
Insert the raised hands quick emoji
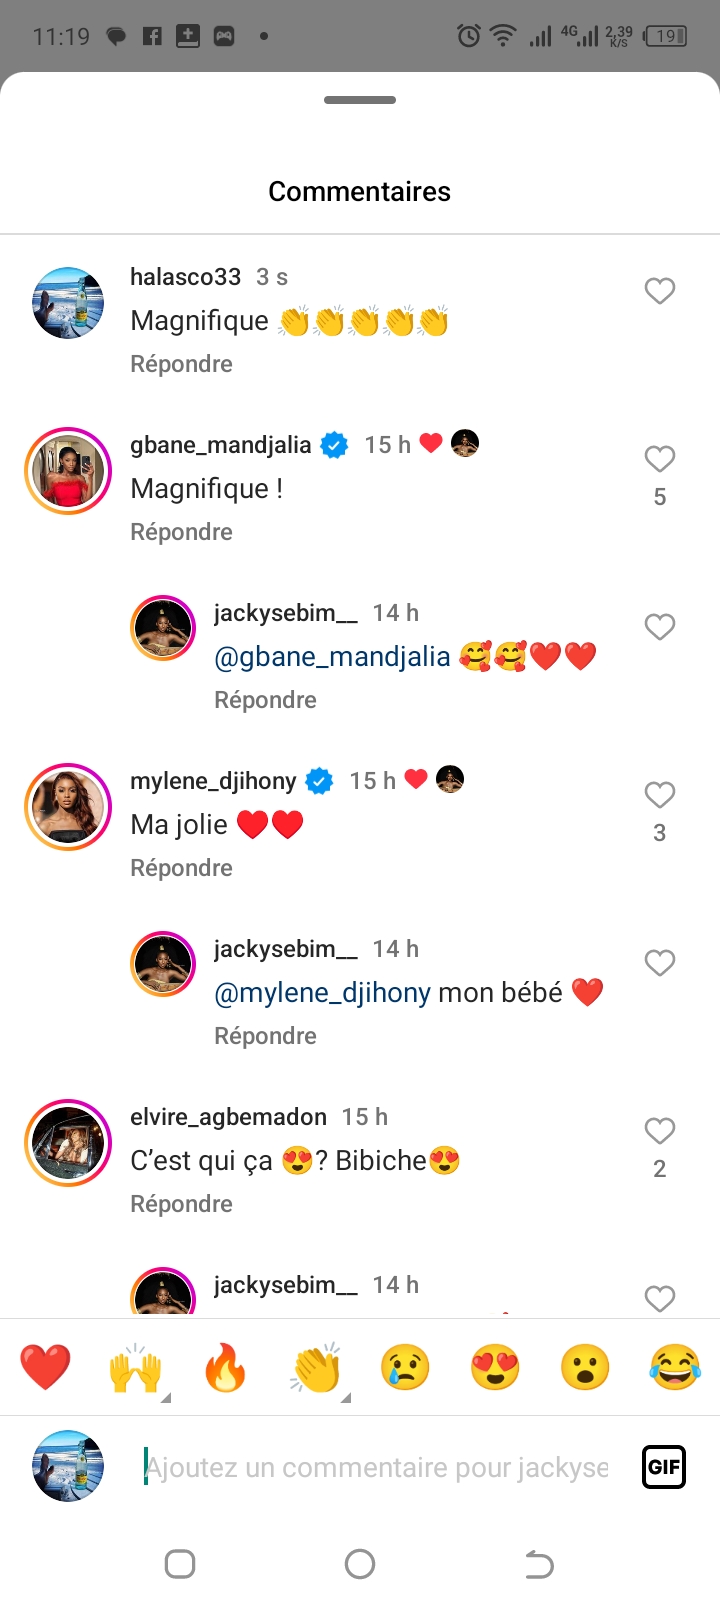(x=135, y=1367)
